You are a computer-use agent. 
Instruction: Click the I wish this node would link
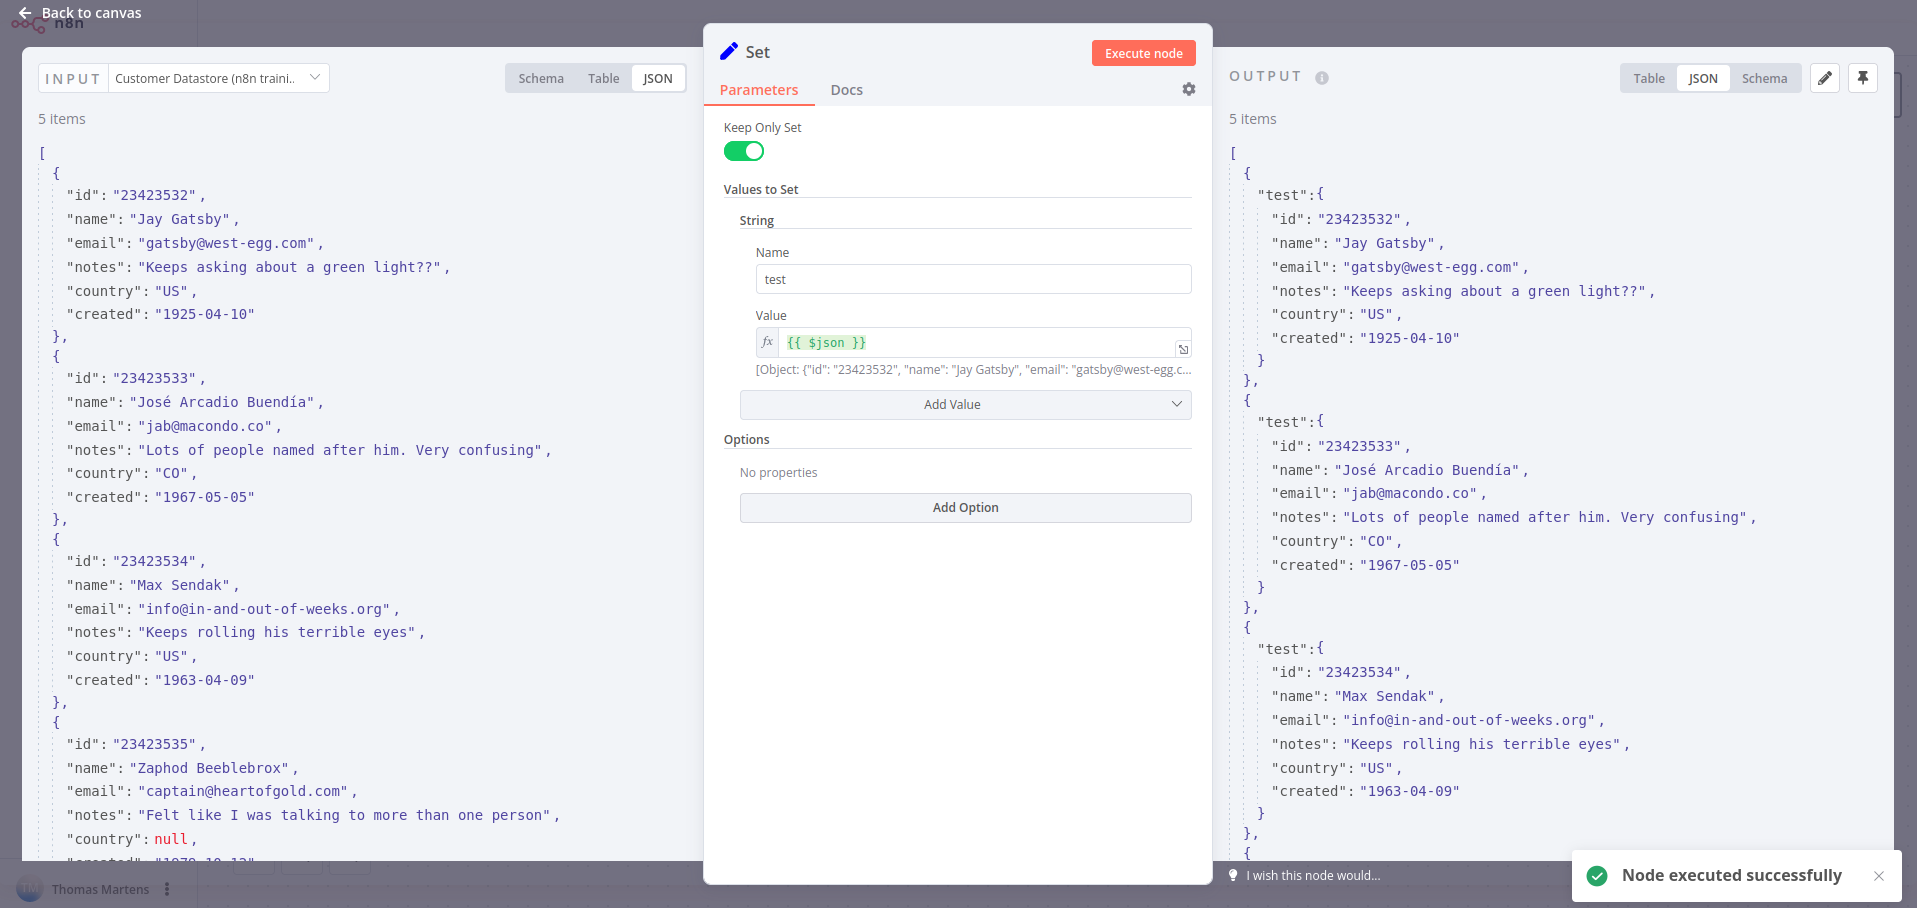[x=1312, y=876]
